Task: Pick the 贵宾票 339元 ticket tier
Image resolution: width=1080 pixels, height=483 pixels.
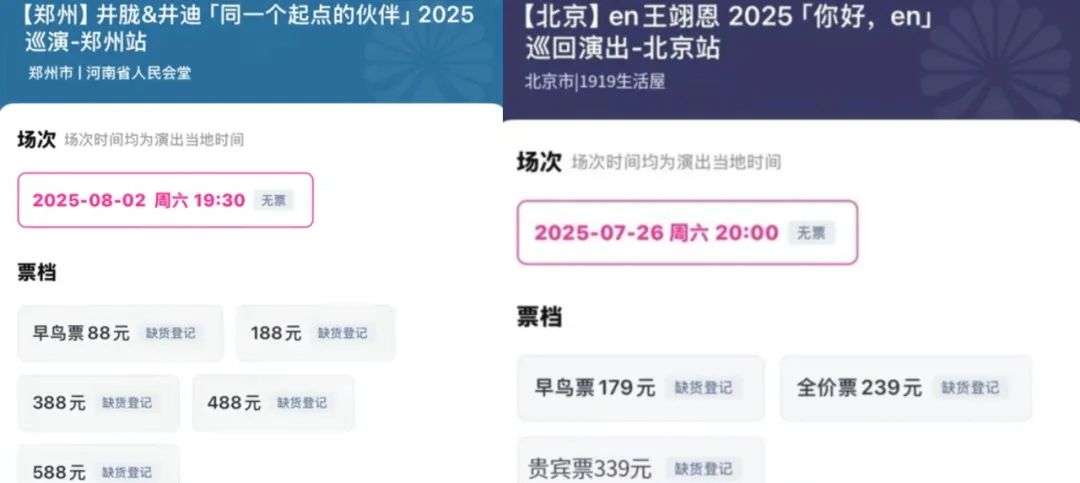Action: (640, 468)
